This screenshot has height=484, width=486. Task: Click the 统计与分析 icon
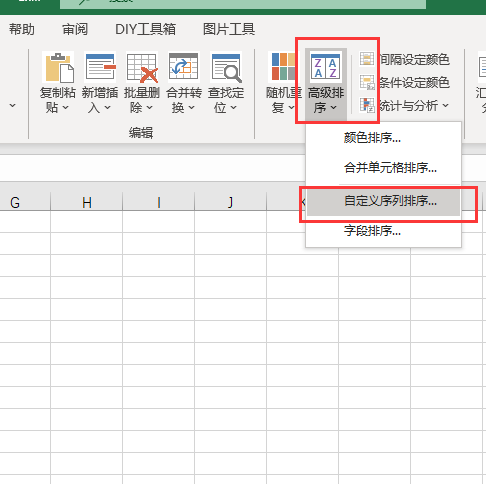pos(367,105)
